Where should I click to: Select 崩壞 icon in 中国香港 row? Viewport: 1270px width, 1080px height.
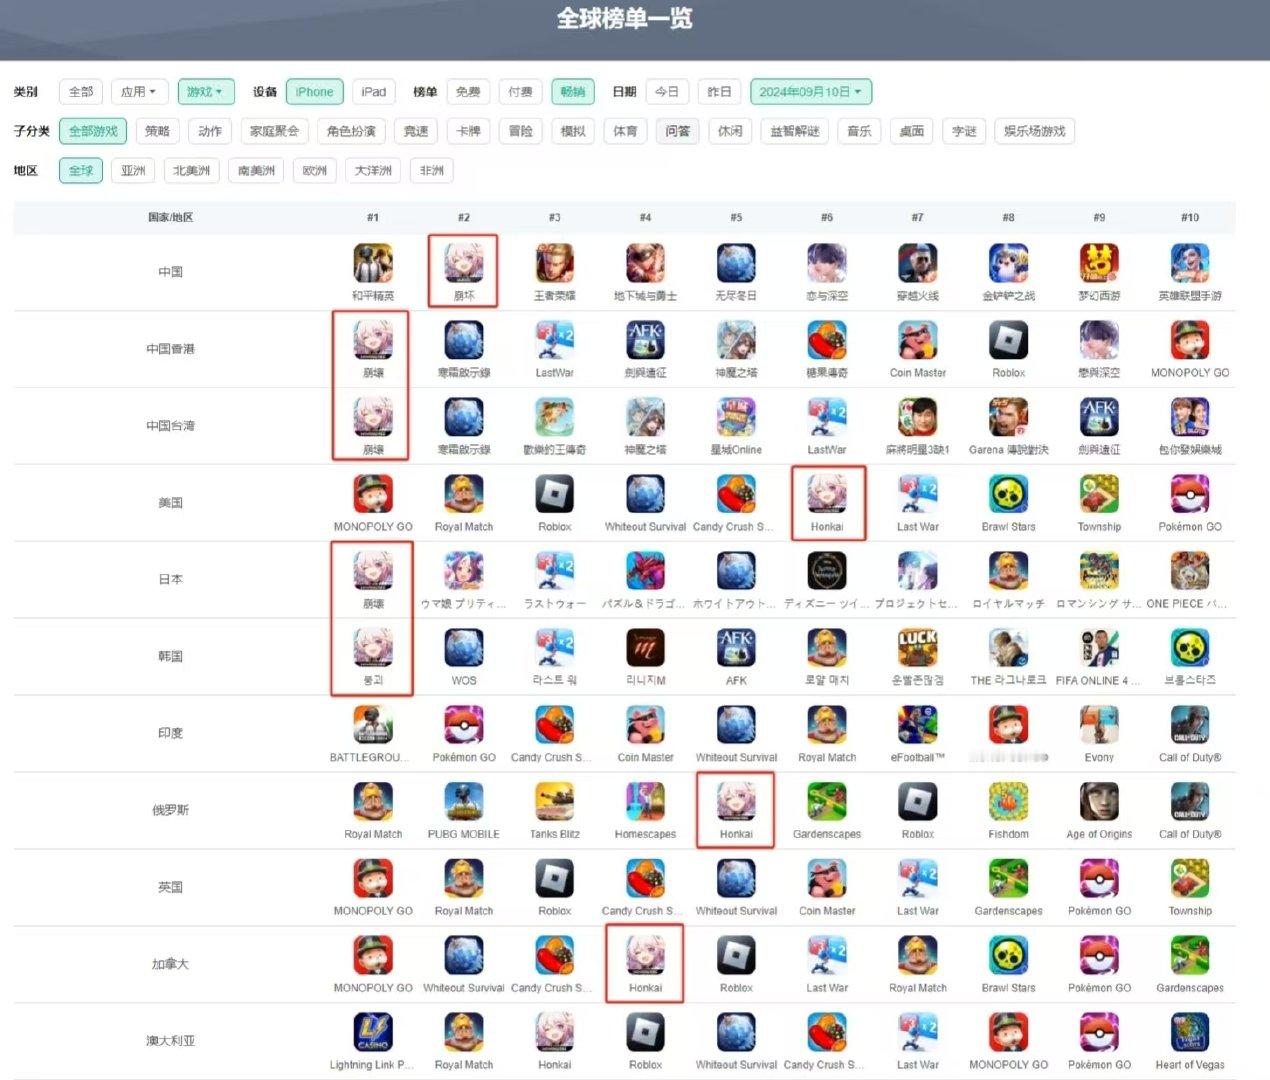tap(373, 341)
